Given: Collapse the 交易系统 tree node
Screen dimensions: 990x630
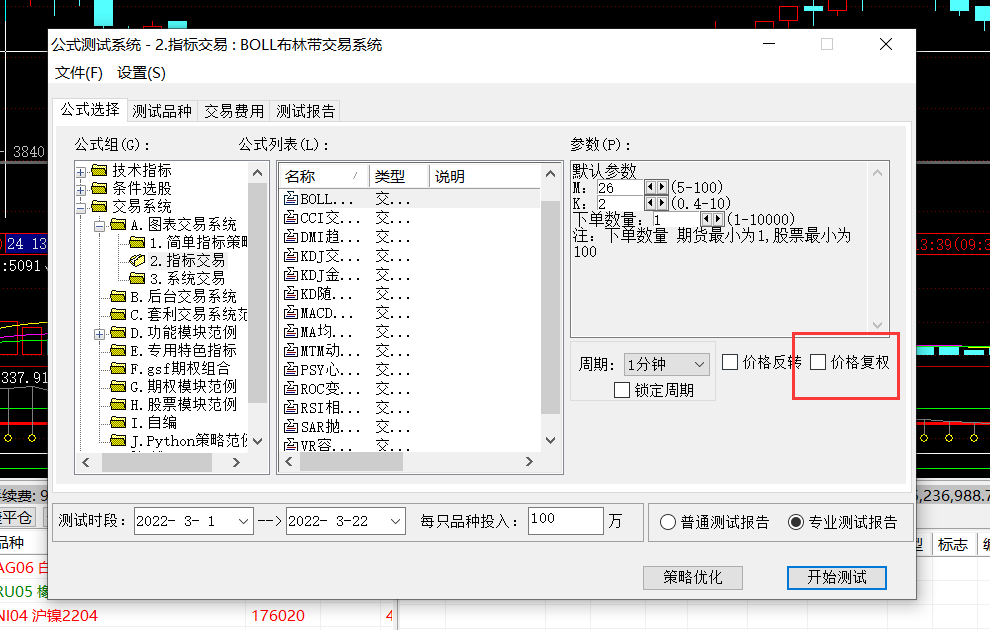Looking at the screenshot, I should [x=81, y=208].
